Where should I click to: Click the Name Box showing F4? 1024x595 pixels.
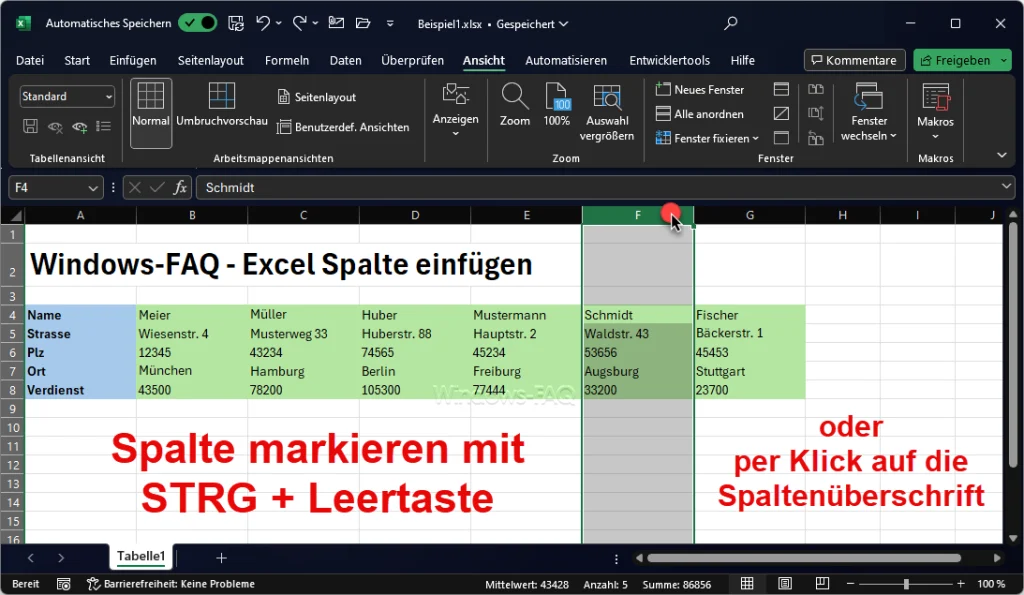[x=55, y=187]
